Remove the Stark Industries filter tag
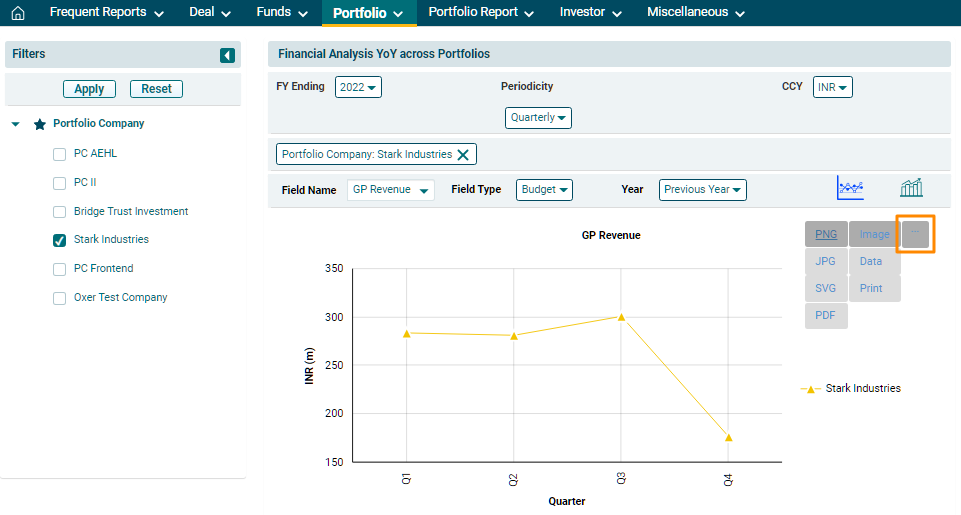This screenshot has height=515, width=961. coord(463,154)
